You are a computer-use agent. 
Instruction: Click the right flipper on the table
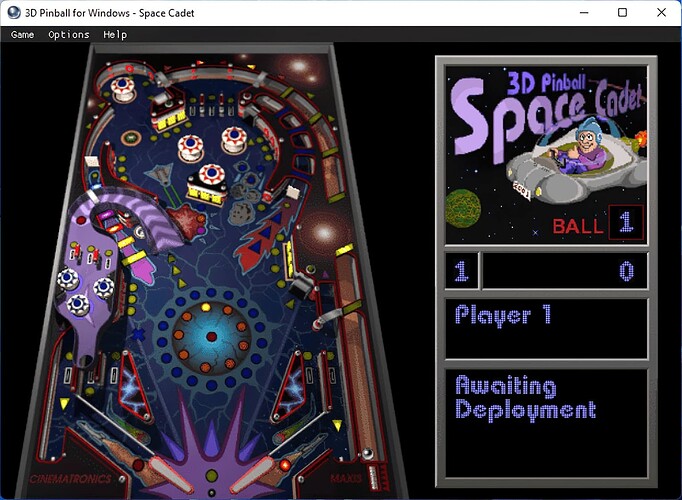click(x=253, y=474)
